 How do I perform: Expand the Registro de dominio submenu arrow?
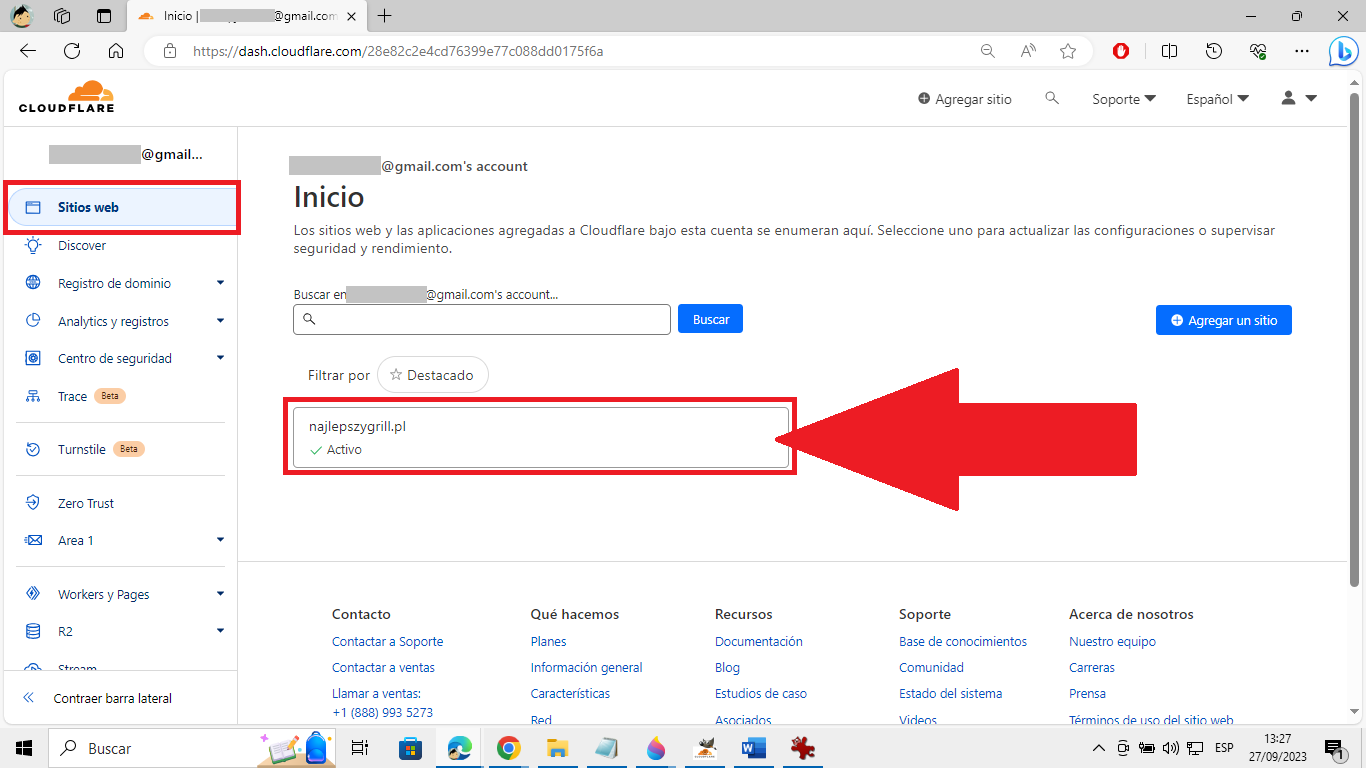point(220,283)
